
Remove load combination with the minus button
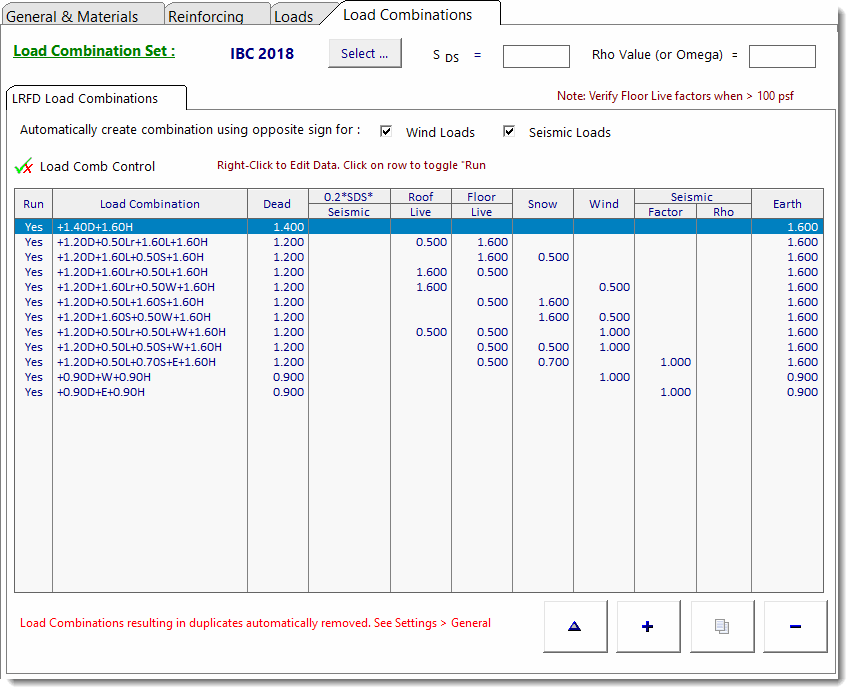tap(795, 626)
